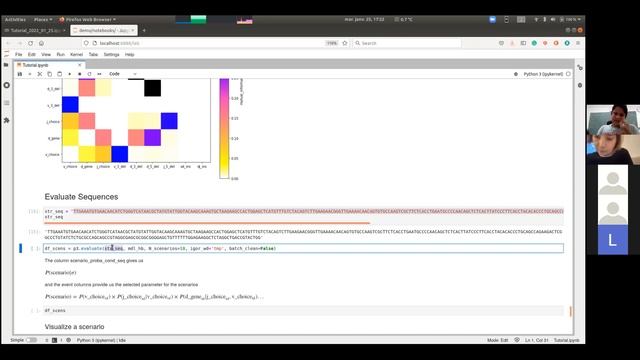Open Pocket save icon in Firefox toolbar
Viewport: 640px width, 360px height.
pyautogui.click(x=501, y=43)
